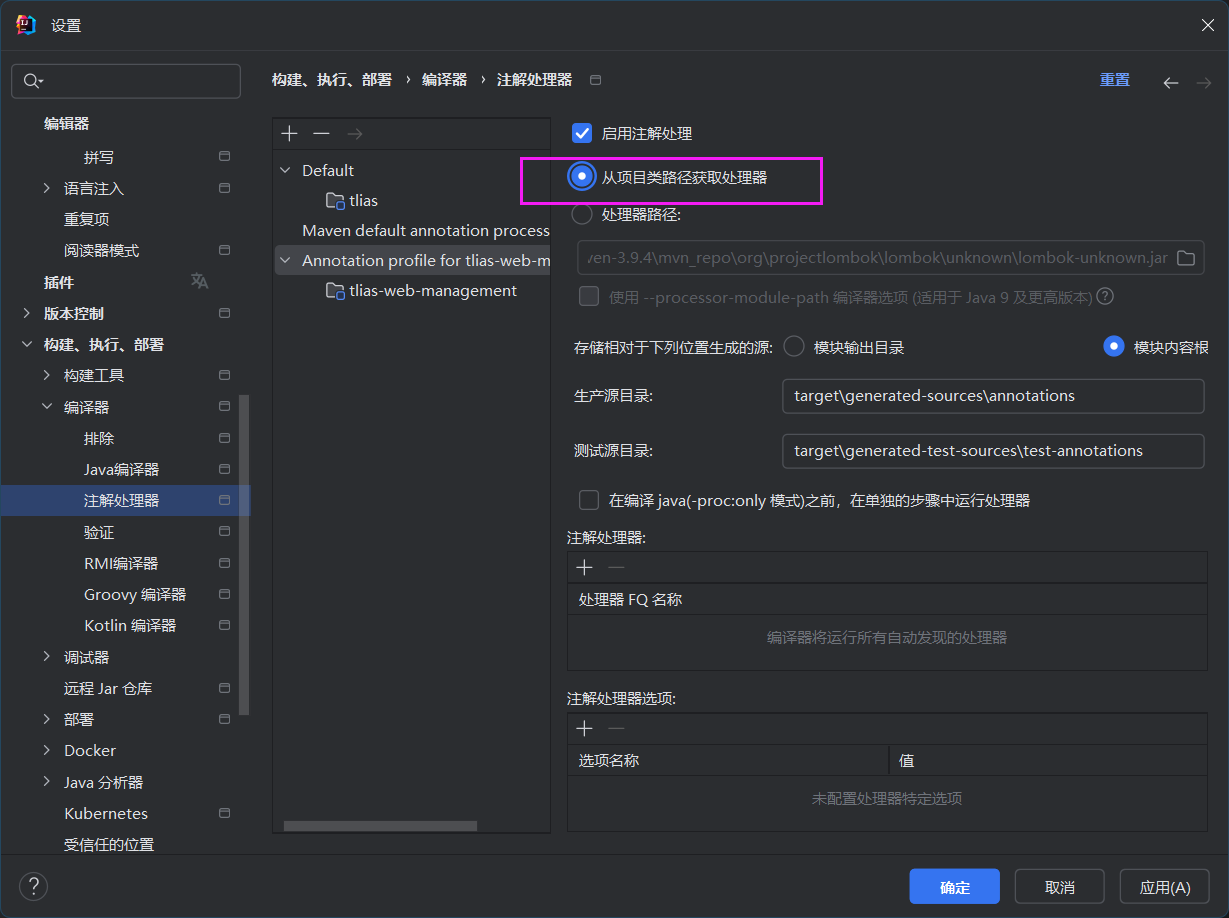Enable running processors in separate step checkbox
The image size is (1229, 918).
[589, 500]
